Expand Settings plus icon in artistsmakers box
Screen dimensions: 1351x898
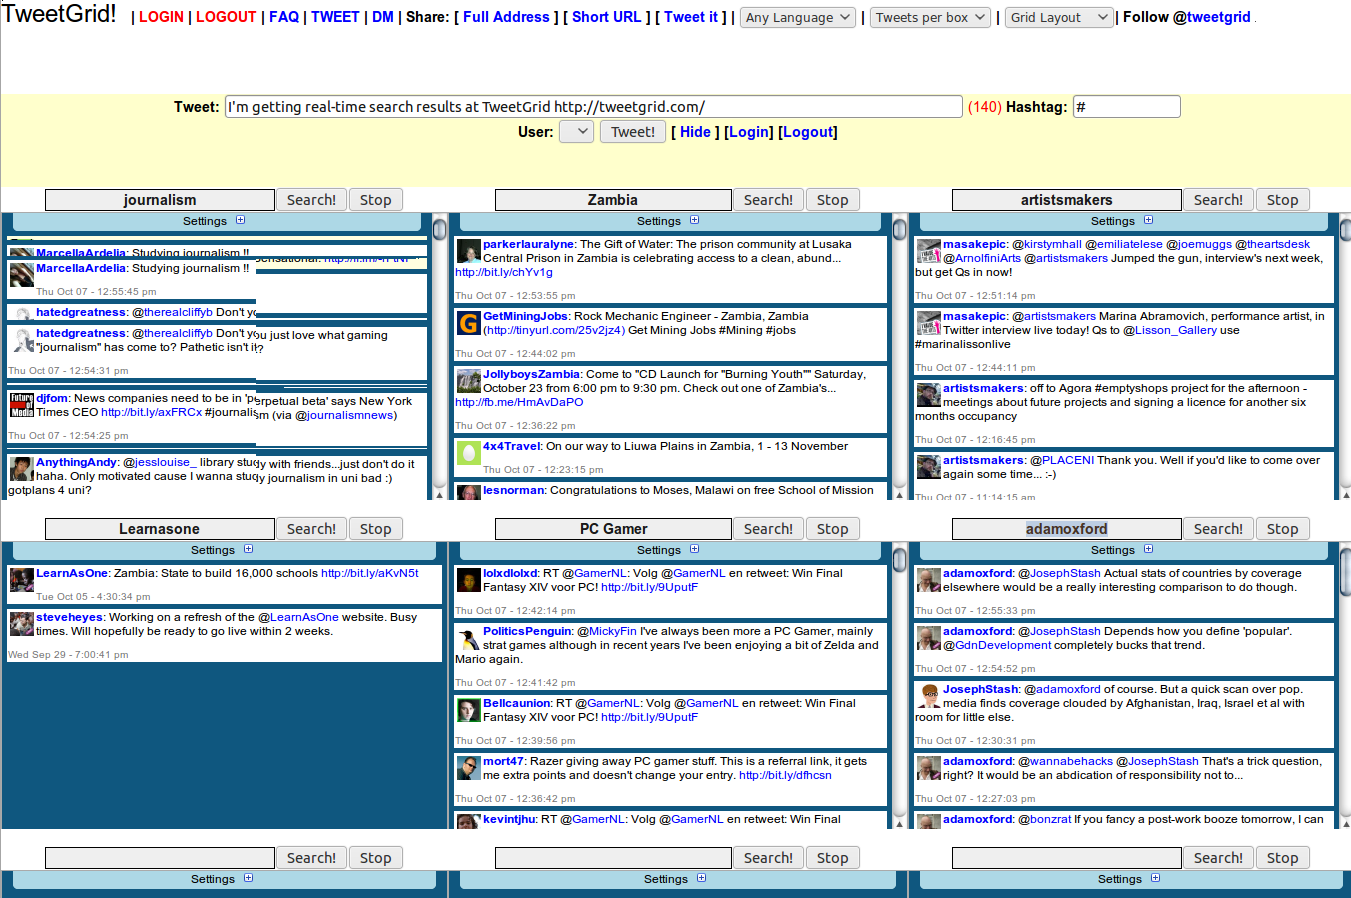coord(1148,220)
